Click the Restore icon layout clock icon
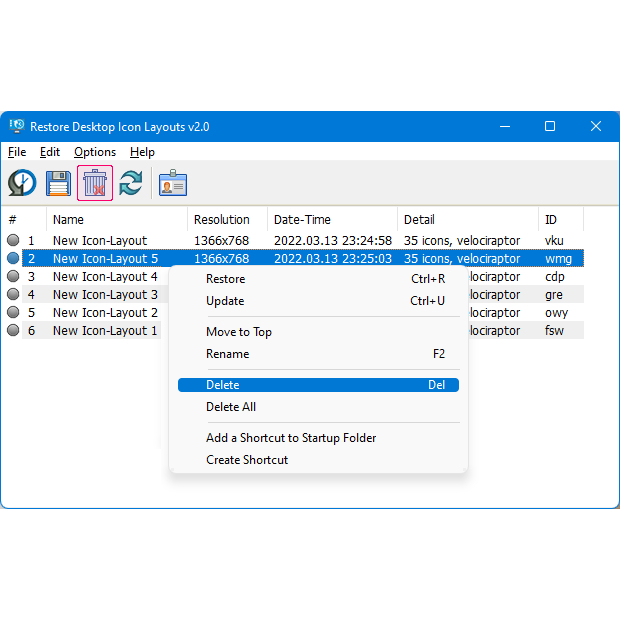Image resolution: width=620 pixels, height=620 pixels. pos(23,183)
